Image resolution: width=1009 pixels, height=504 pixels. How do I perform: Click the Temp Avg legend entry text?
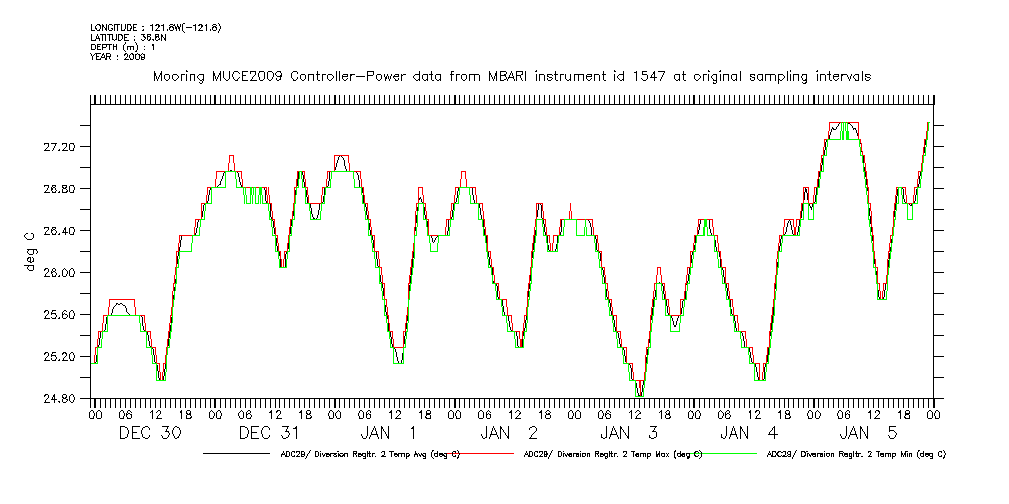point(369,454)
